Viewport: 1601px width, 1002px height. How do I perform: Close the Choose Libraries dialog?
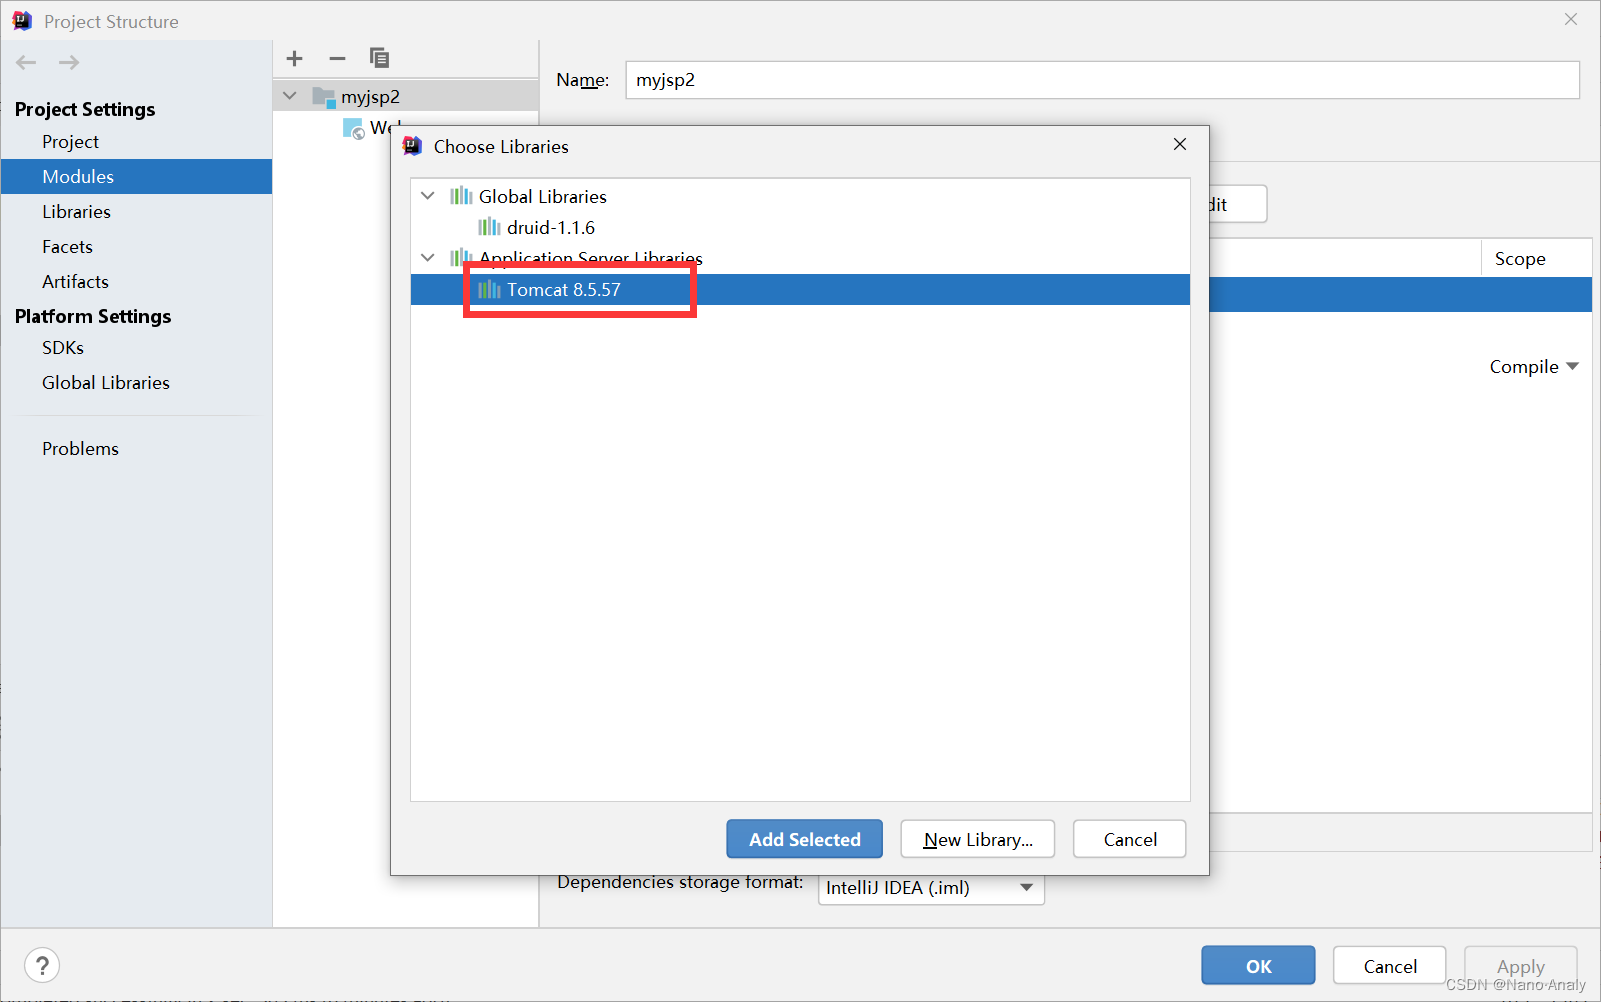tap(1180, 145)
